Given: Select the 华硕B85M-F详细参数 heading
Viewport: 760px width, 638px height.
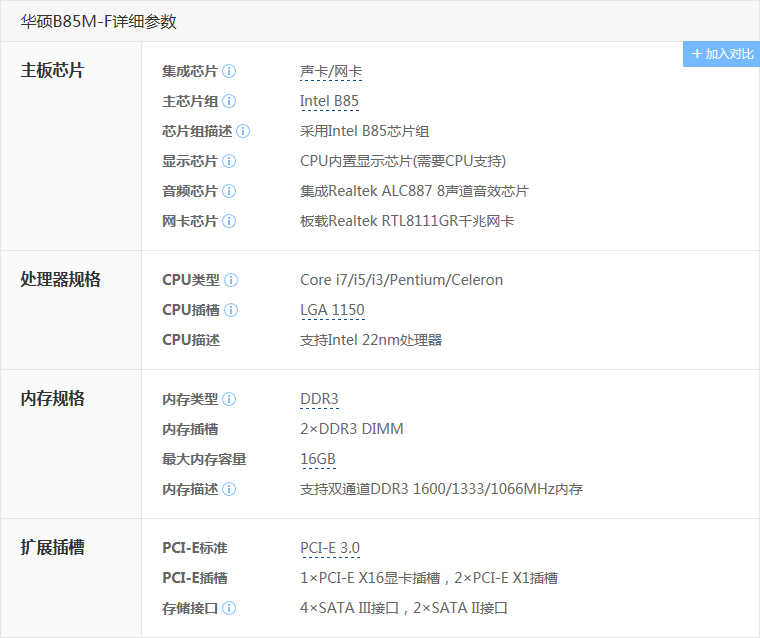Looking at the screenshot, I should (98, 22).
